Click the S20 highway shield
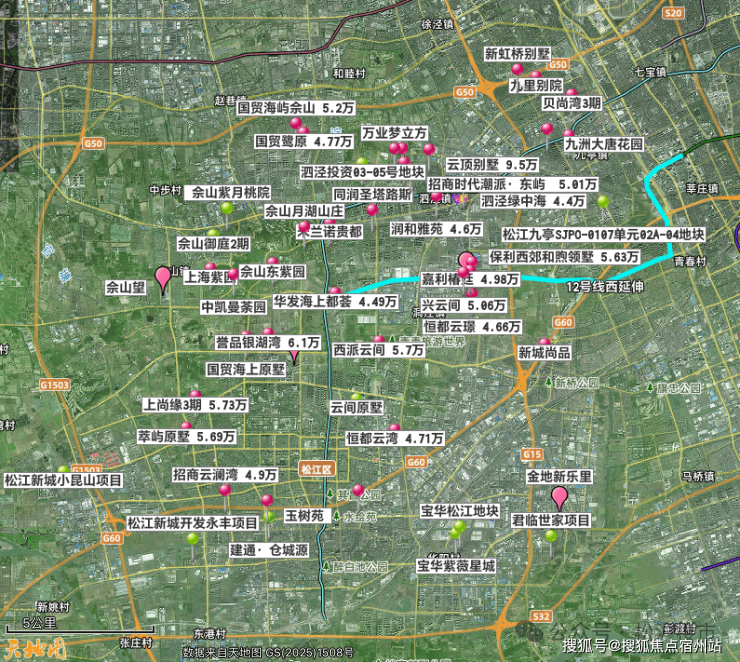Viewport: 740px width, 662px height. (x=673, y=13)
